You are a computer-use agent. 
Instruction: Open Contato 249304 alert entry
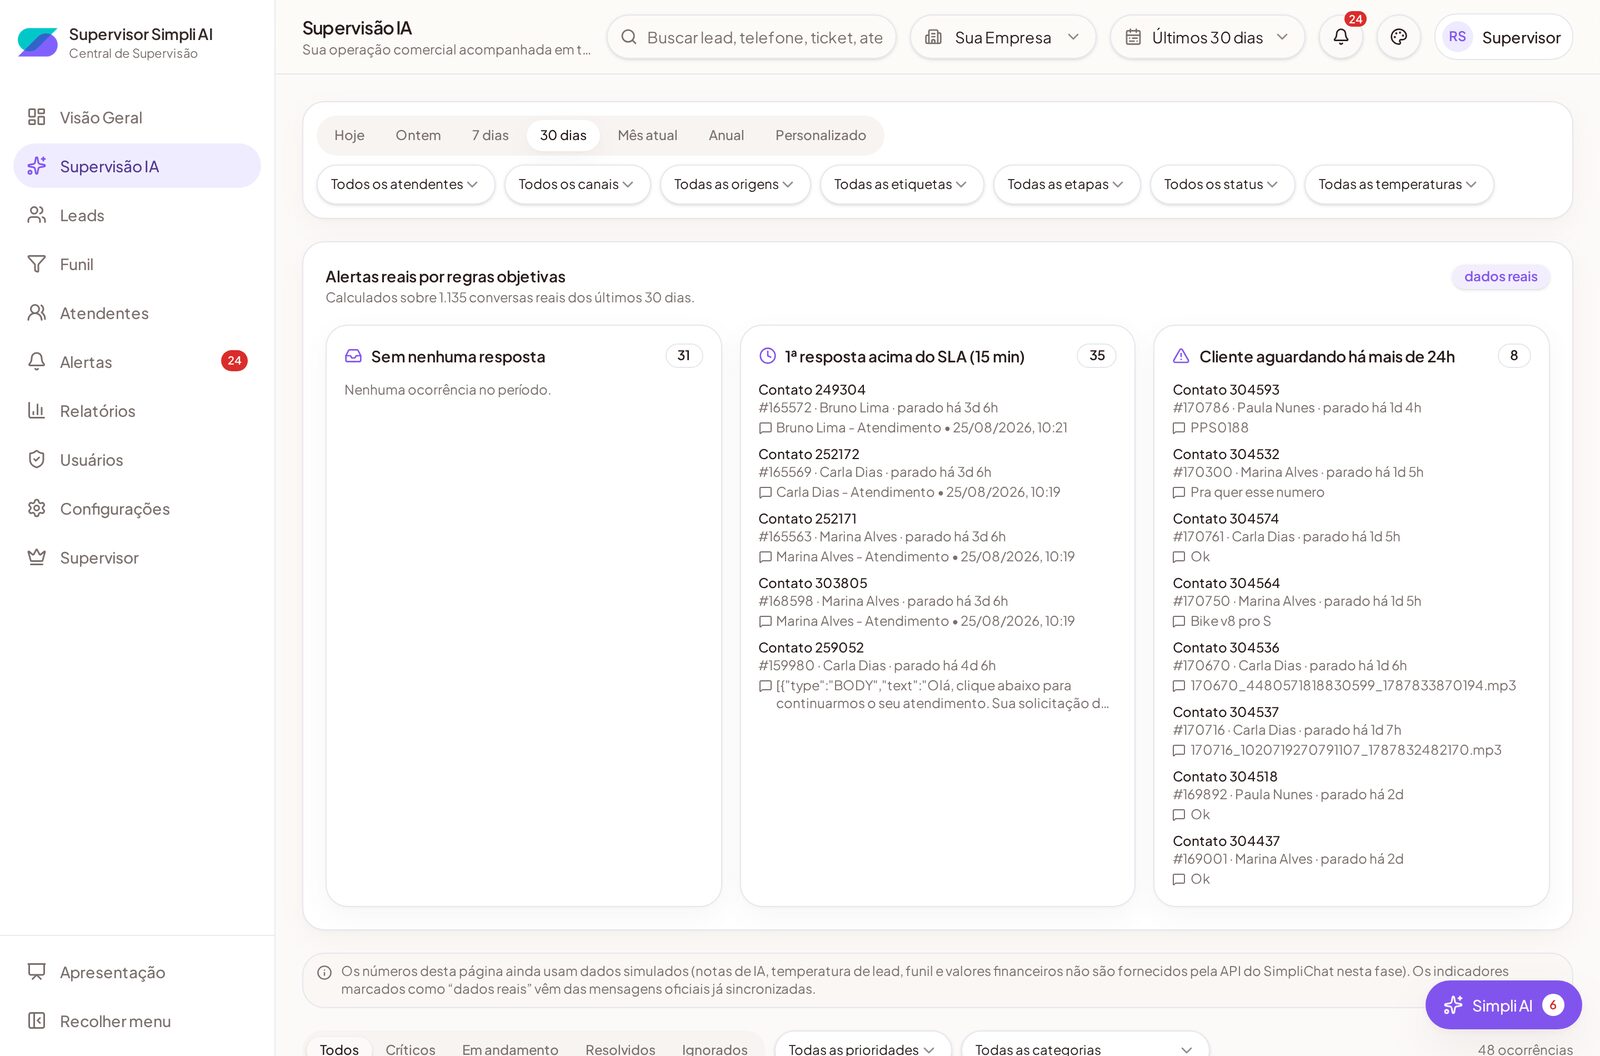[x=935, y=408]
